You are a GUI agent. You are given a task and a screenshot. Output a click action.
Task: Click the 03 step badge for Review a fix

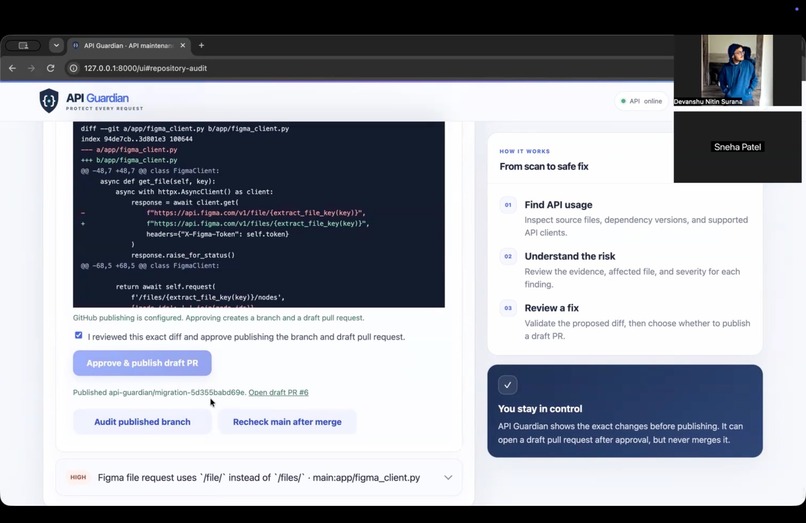508,308
